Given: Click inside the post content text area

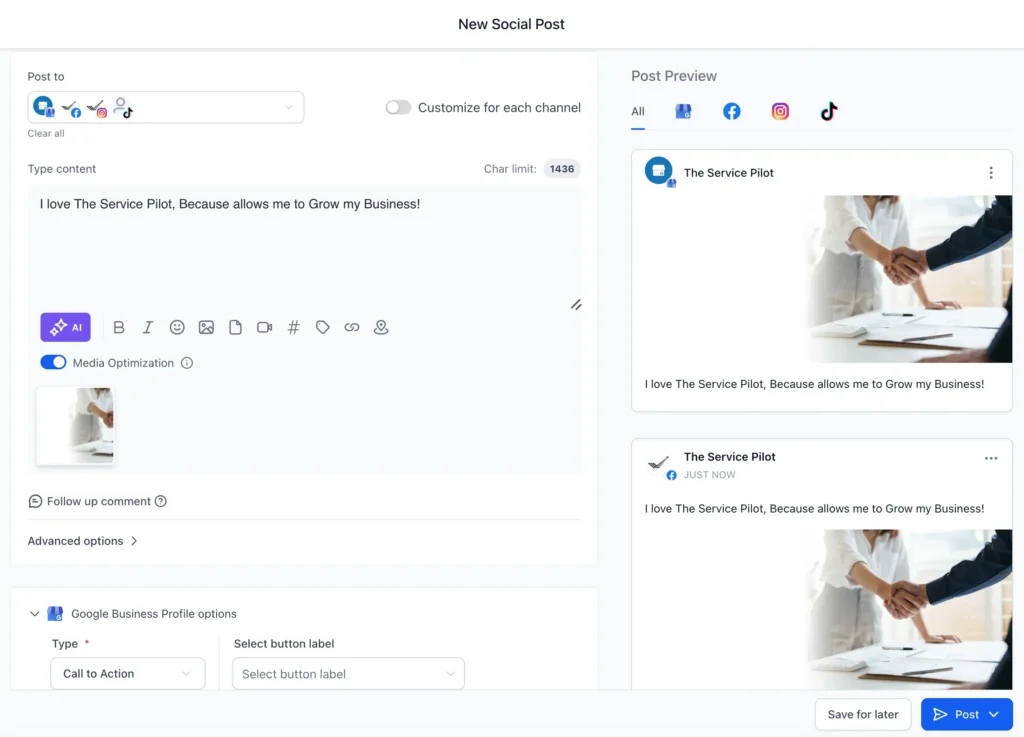Looking at the screenshot, I should [300, 250].
